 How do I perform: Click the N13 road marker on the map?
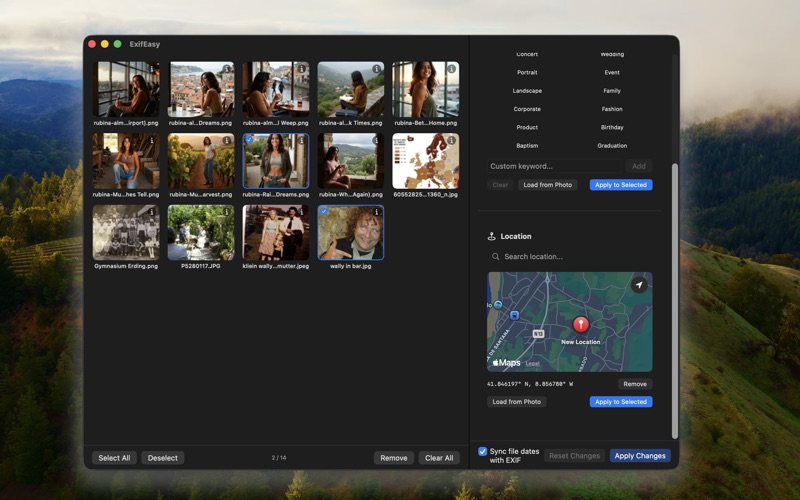point(538,334)
